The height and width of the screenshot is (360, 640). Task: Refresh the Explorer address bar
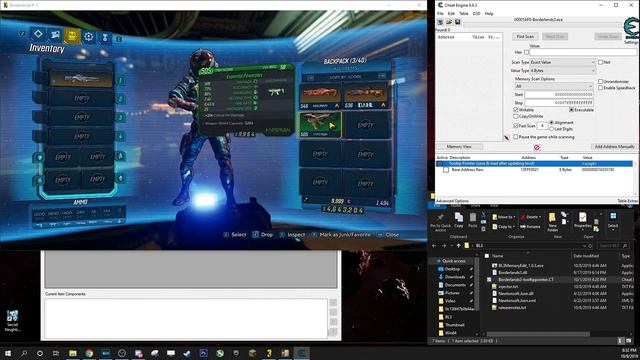coord(590,246)
